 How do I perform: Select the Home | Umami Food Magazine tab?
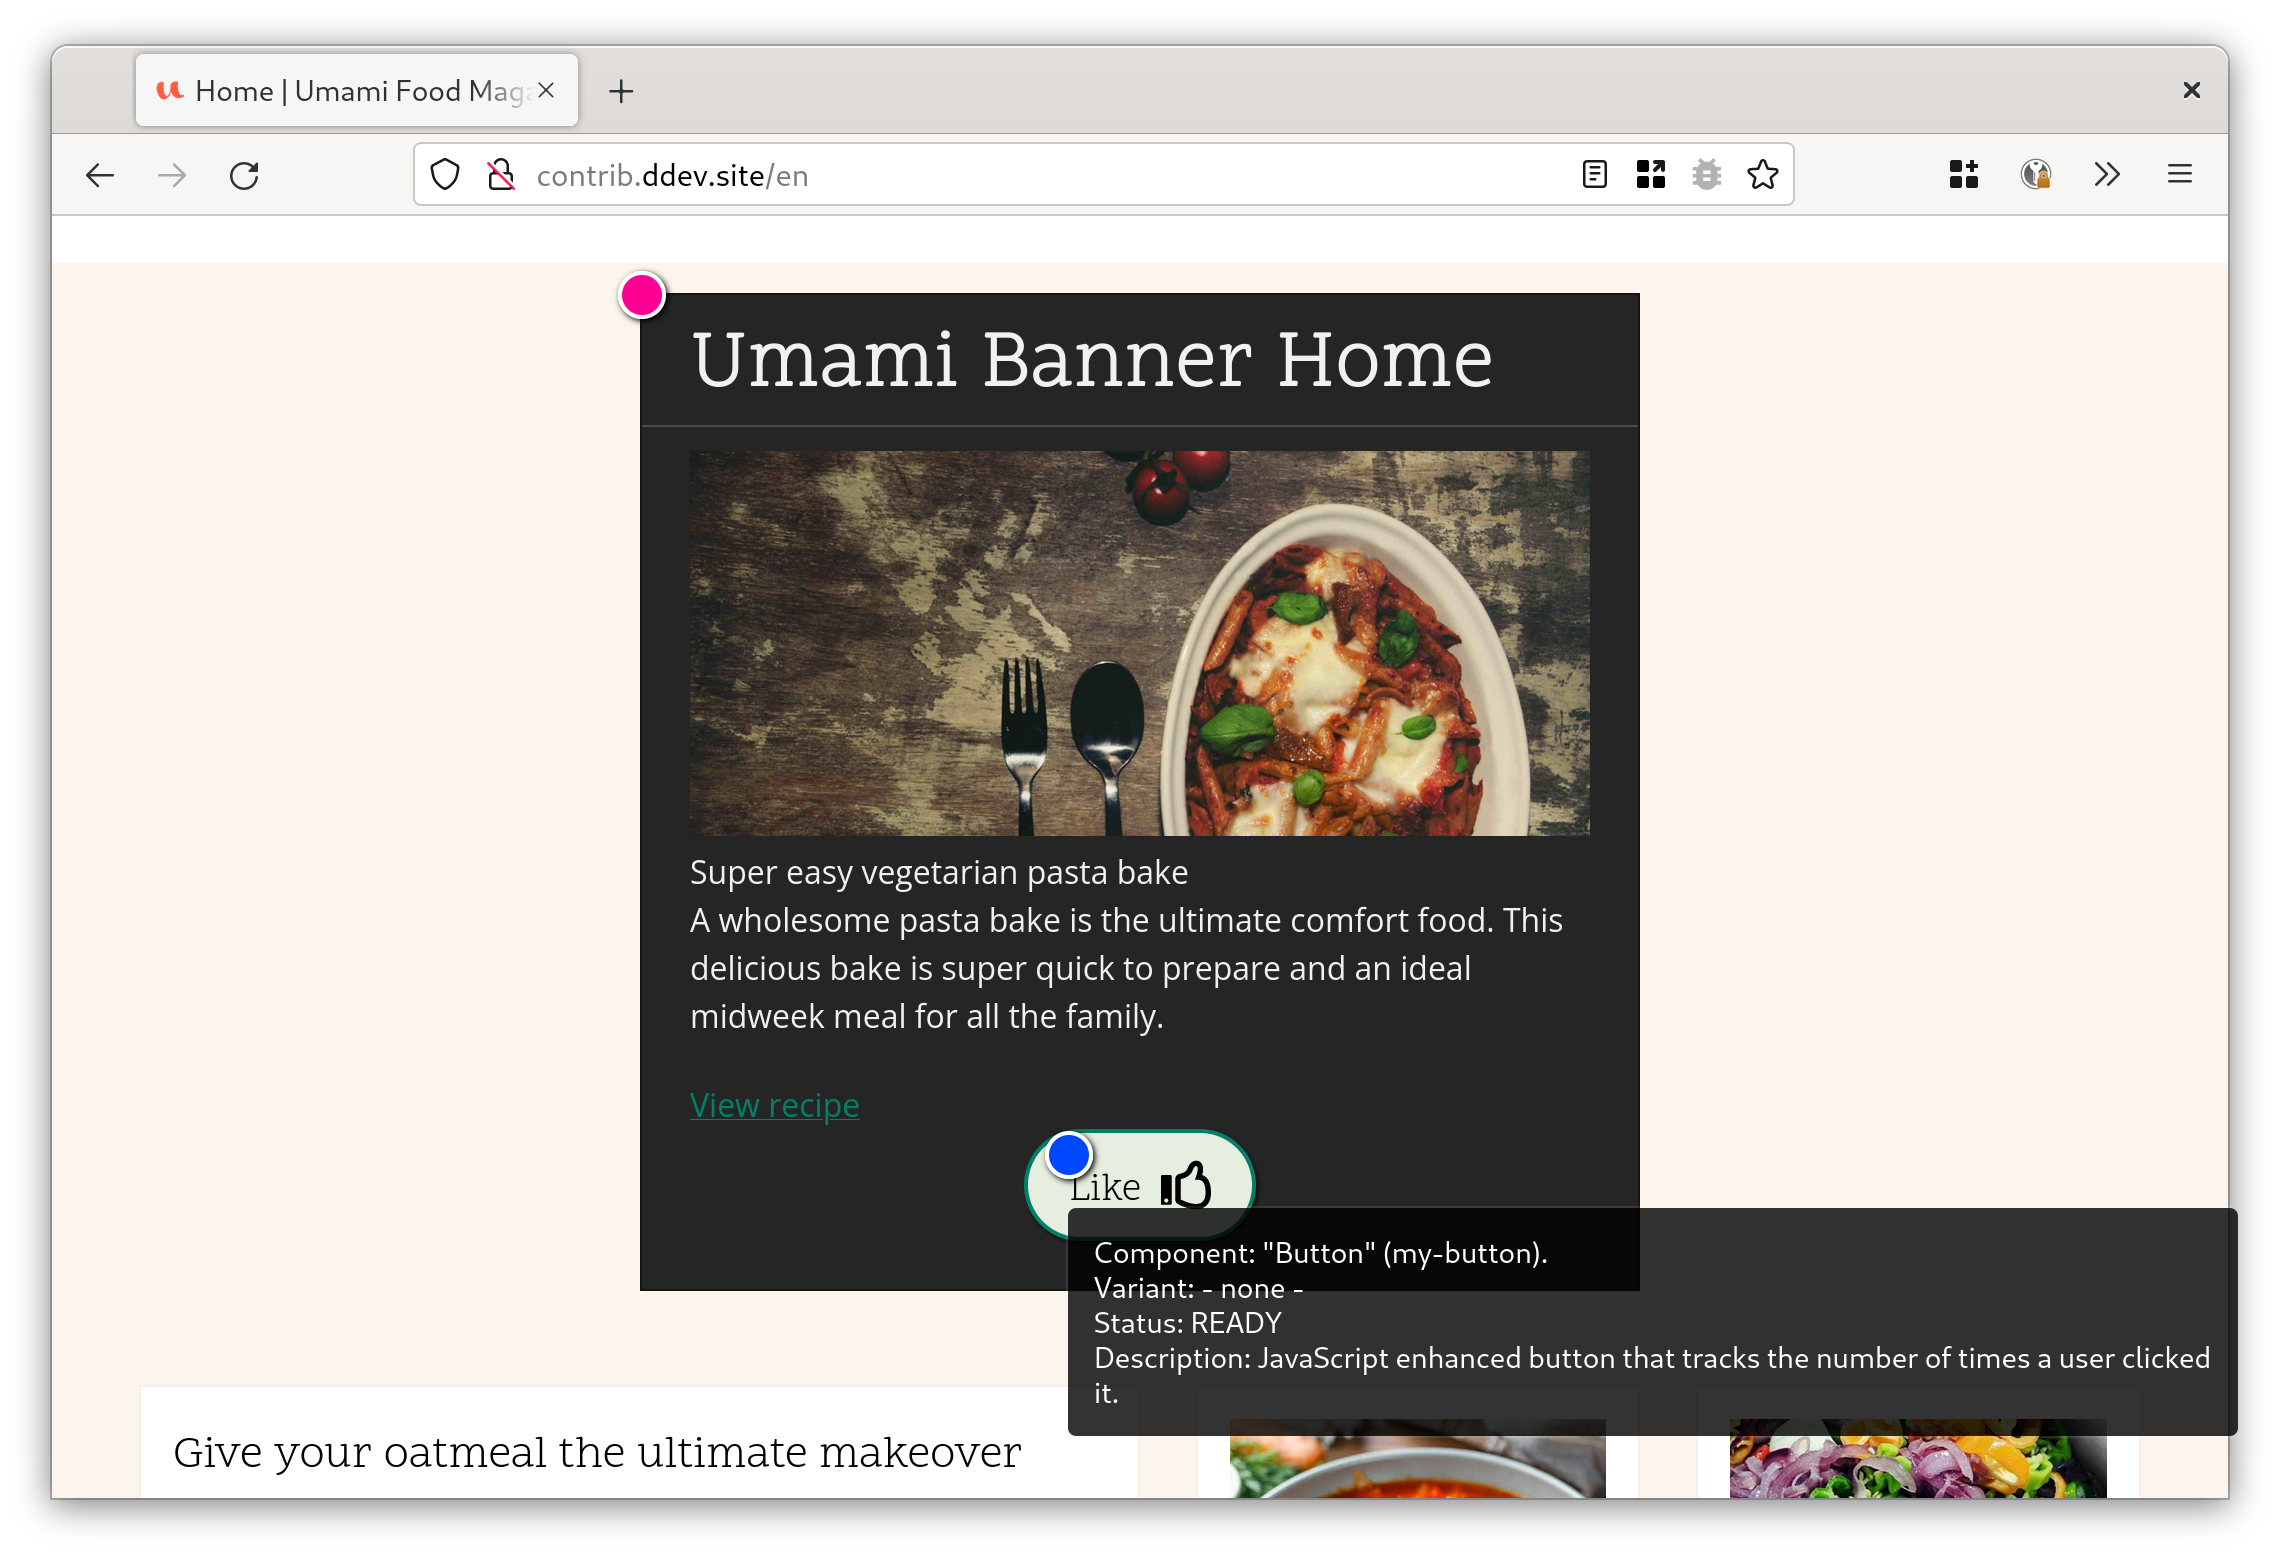[x=340, y=91]
